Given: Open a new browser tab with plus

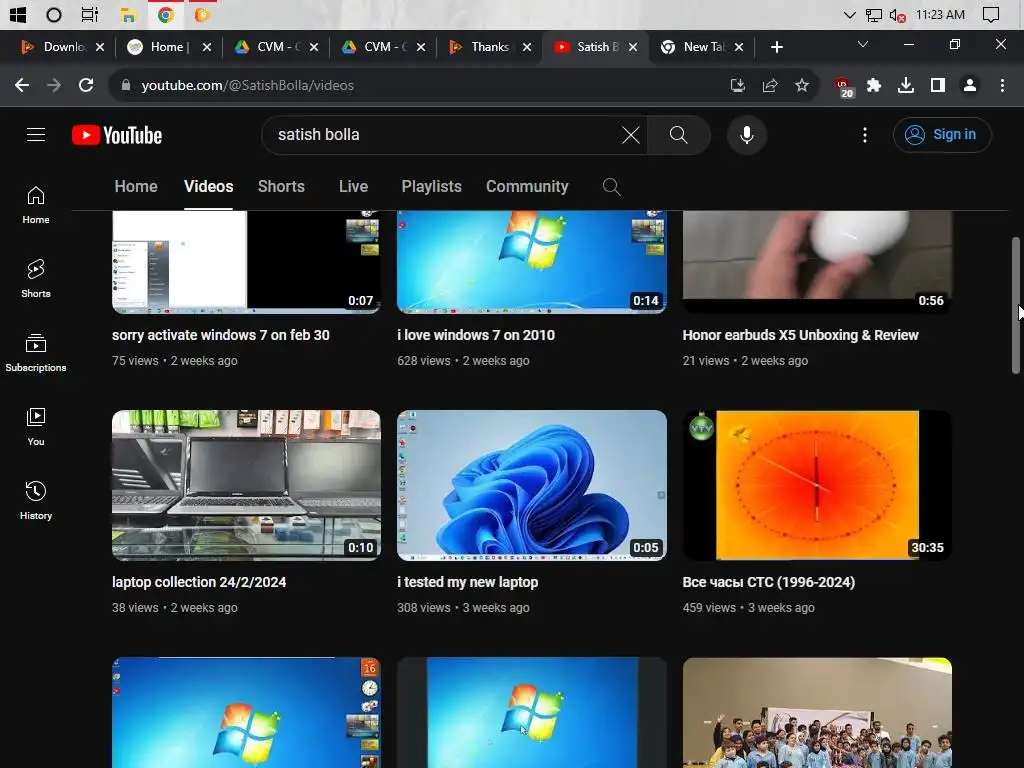Looking at the screenshot, I should [x=776, y=47].
